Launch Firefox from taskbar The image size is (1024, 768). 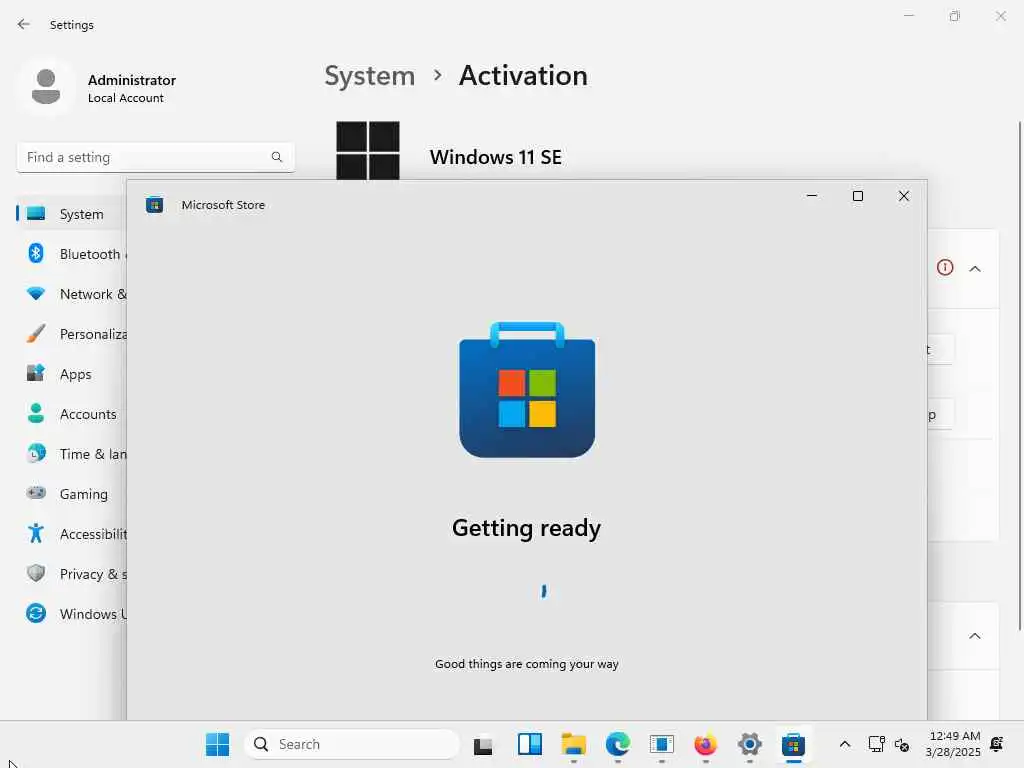pos(705,744)
